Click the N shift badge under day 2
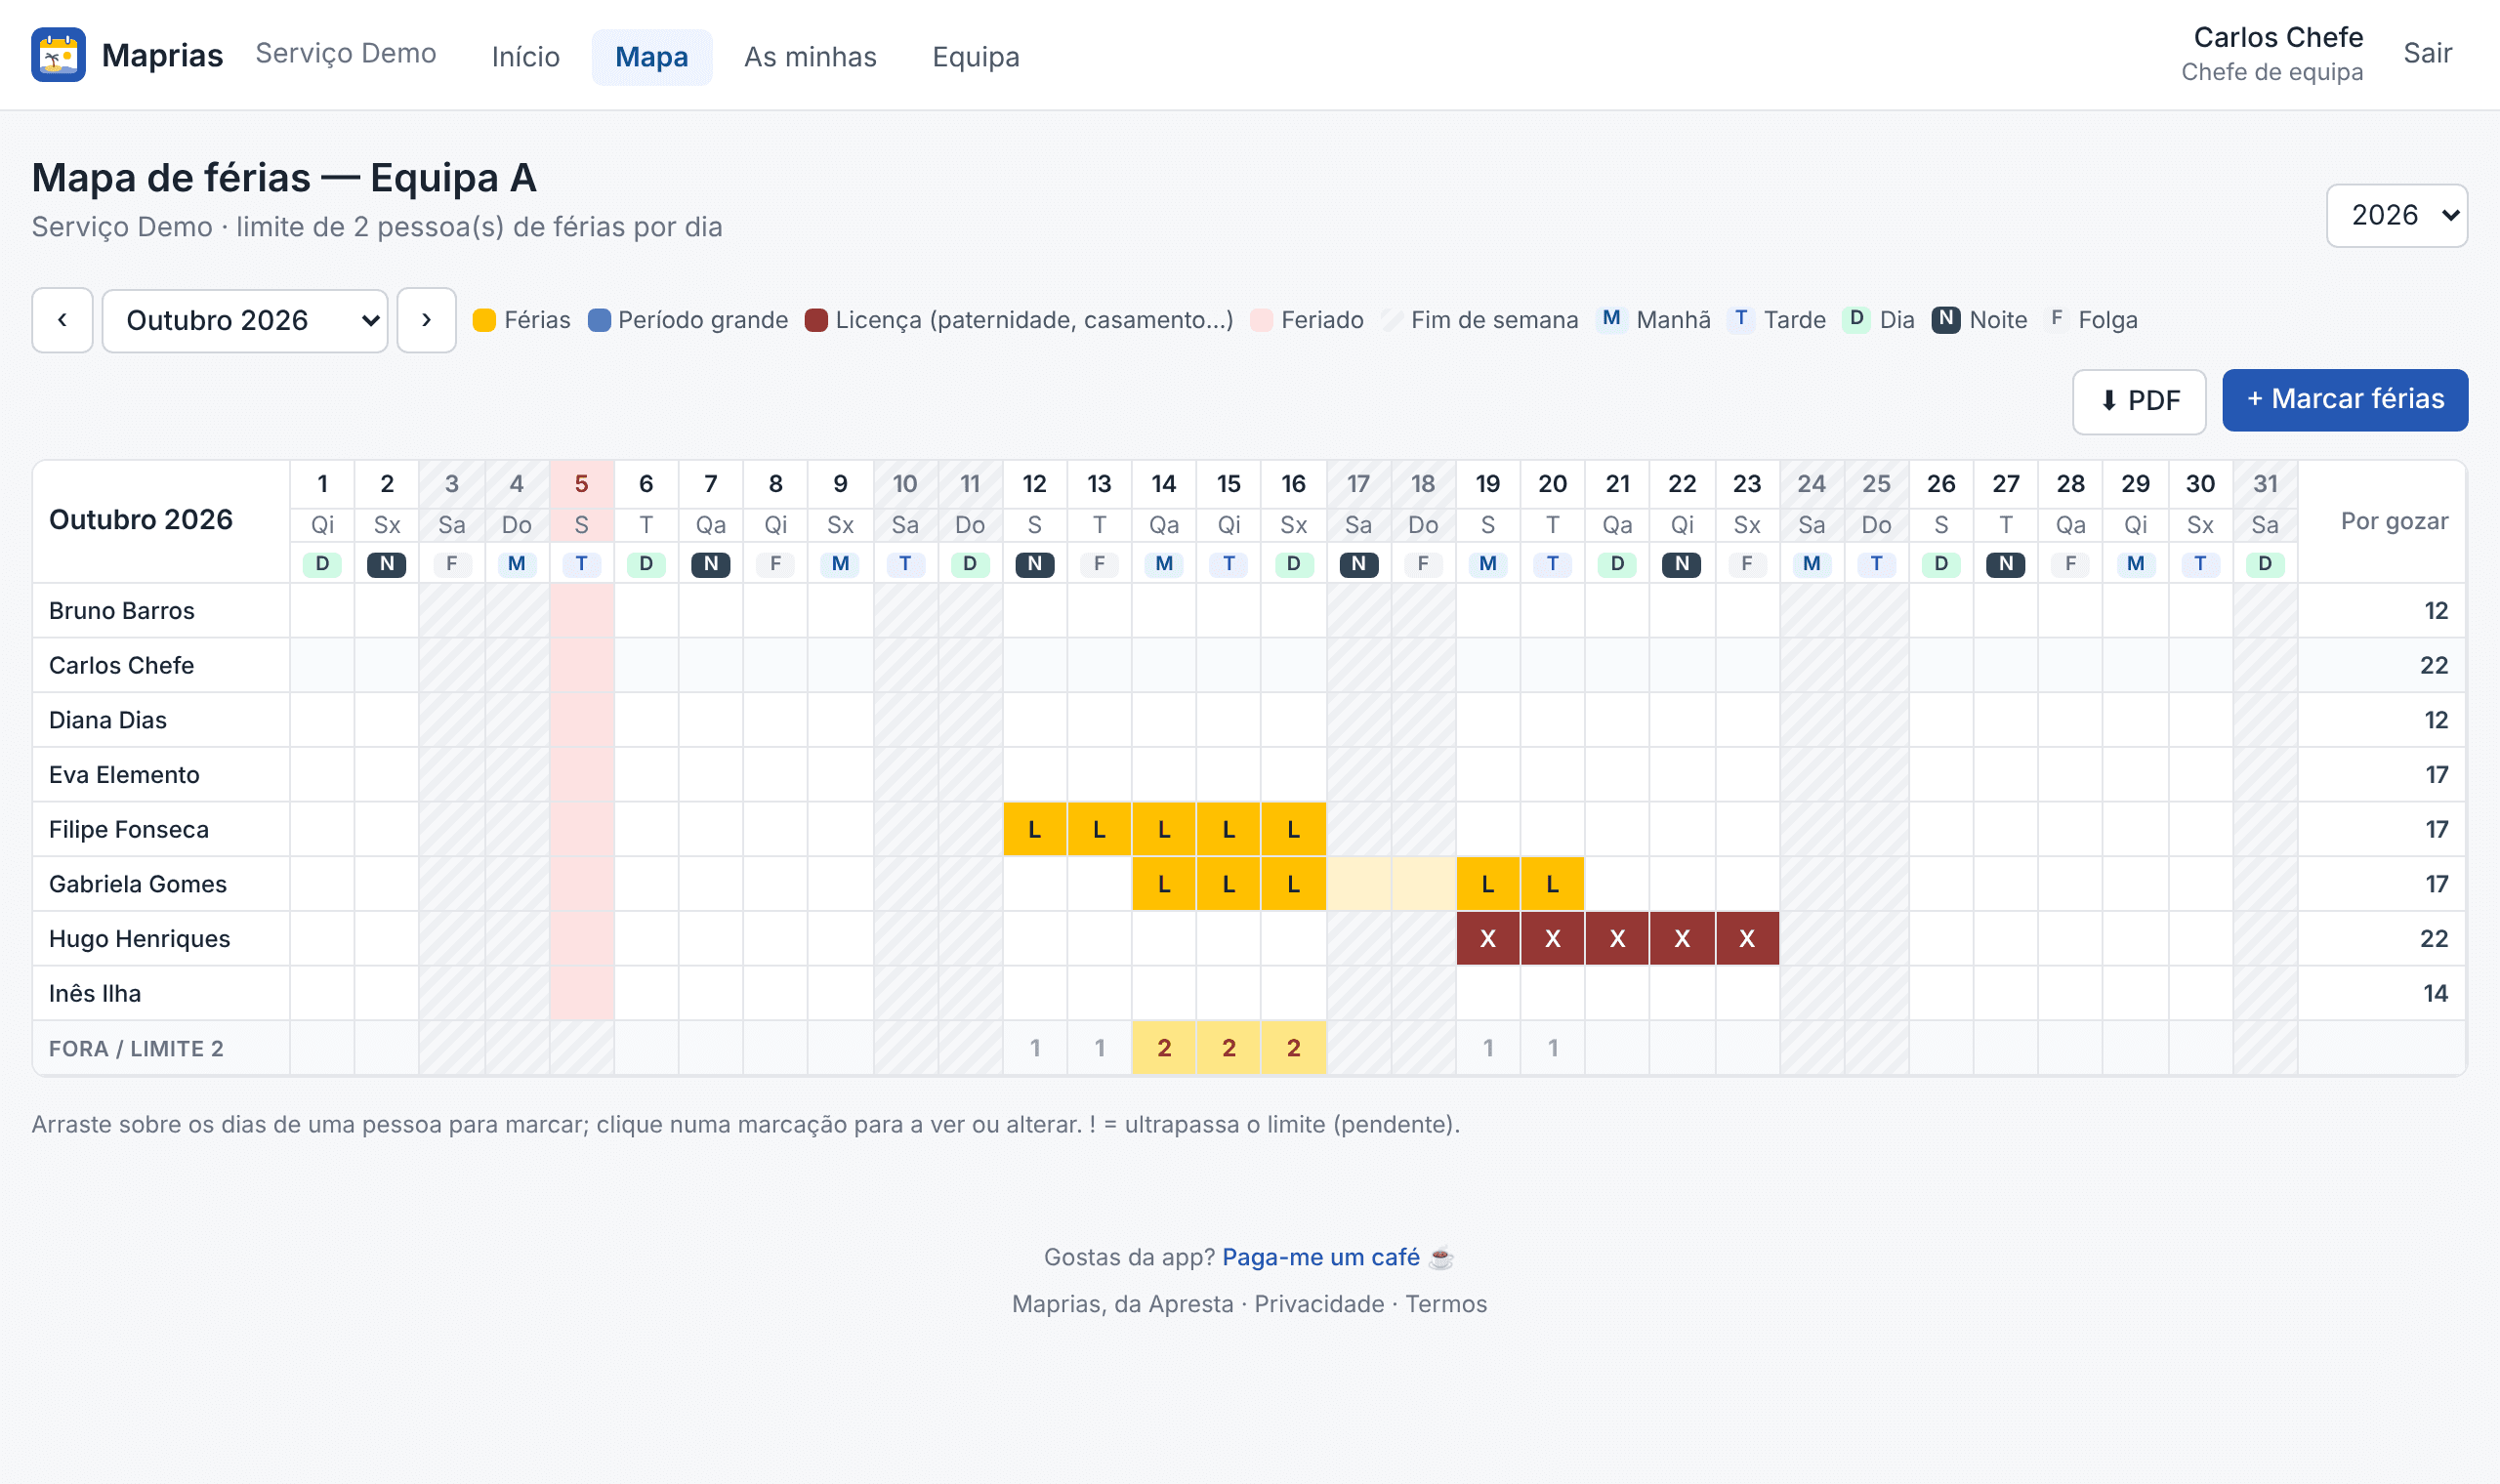 point(387,564)
